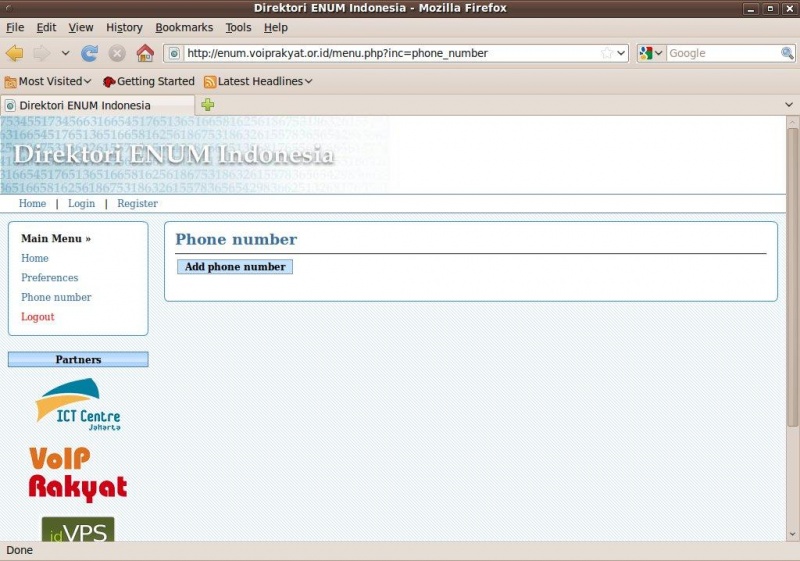This screenshot has height=561, width=800.
Task: Click the scrollbar down arrow
Action: [792, 535]
